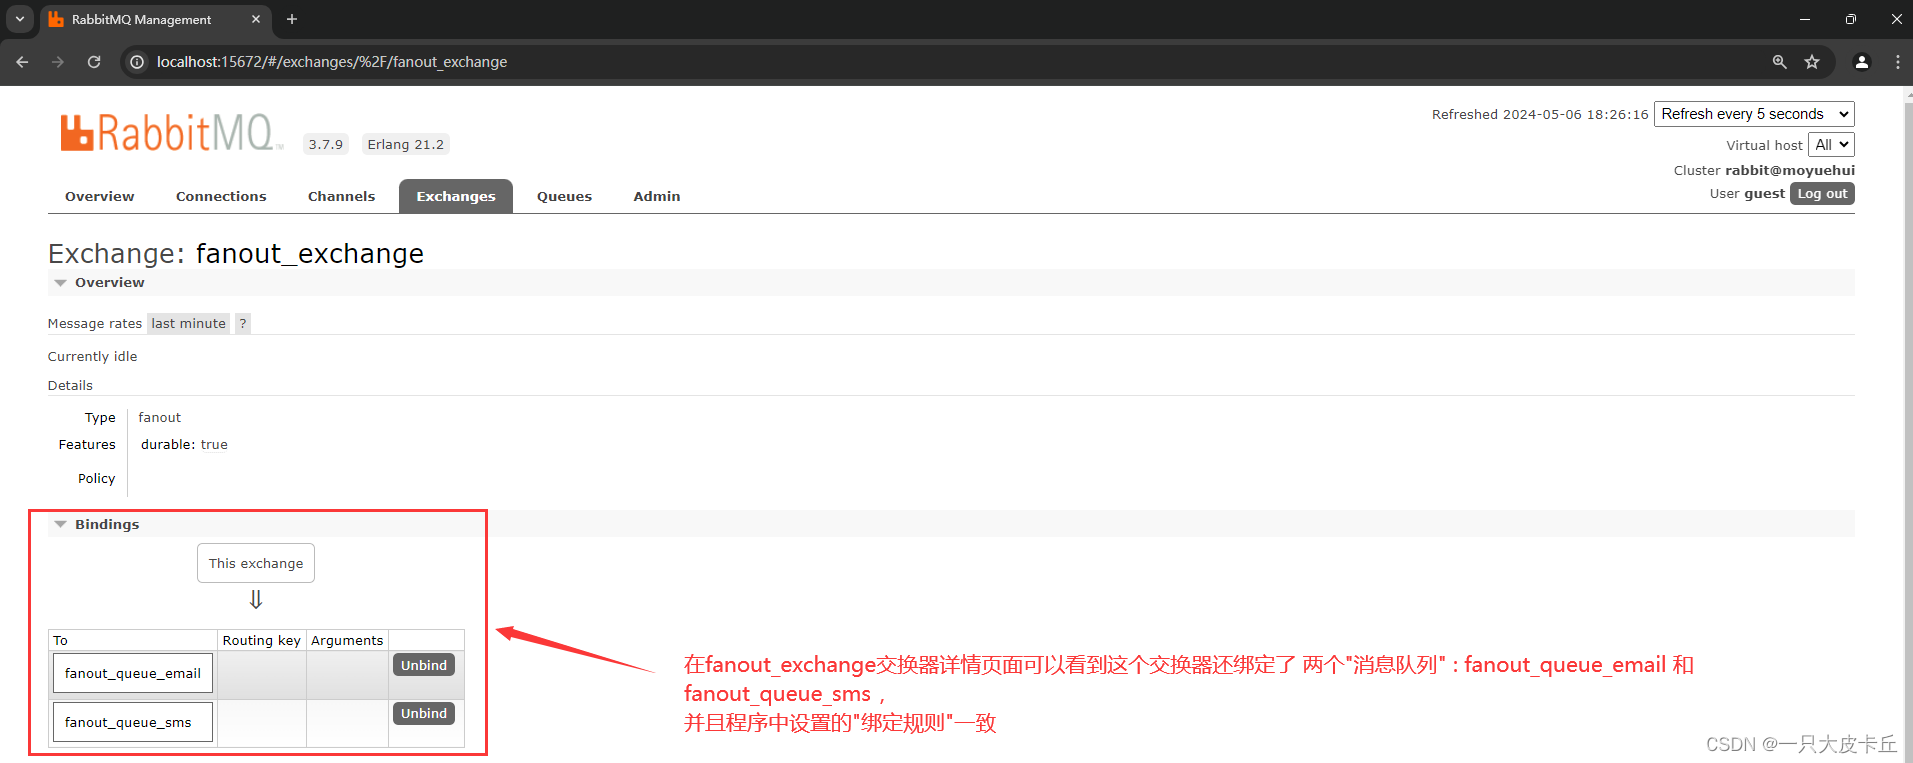This screenshot has width=1913, height=763.
Task: Click the Currently idle status text
Action: point(92,356)
